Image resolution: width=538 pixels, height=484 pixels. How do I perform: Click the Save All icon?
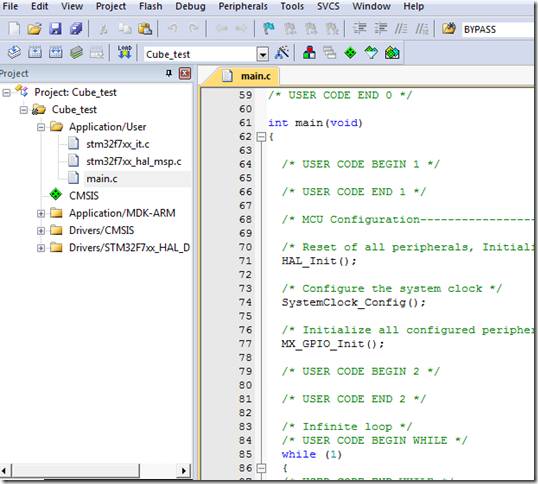76,29
